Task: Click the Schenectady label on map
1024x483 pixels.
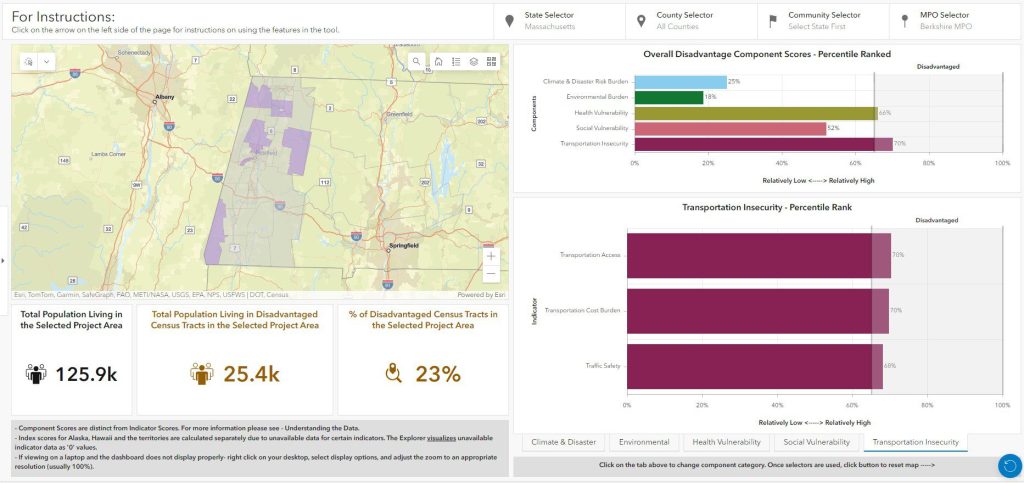Action: point(134,52)
